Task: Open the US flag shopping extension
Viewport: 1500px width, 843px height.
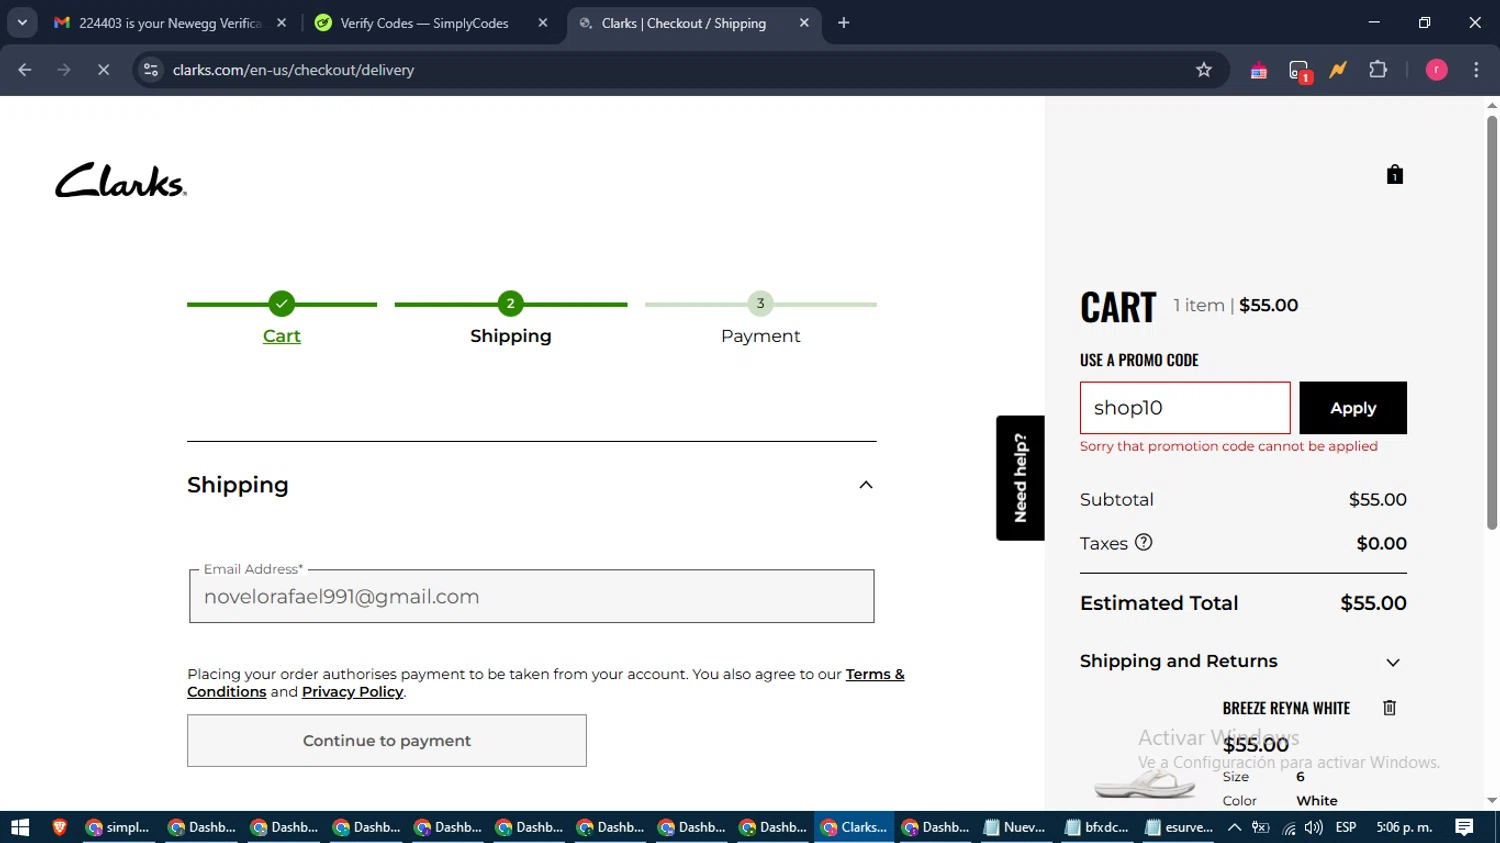Action: click(1259, 70)
